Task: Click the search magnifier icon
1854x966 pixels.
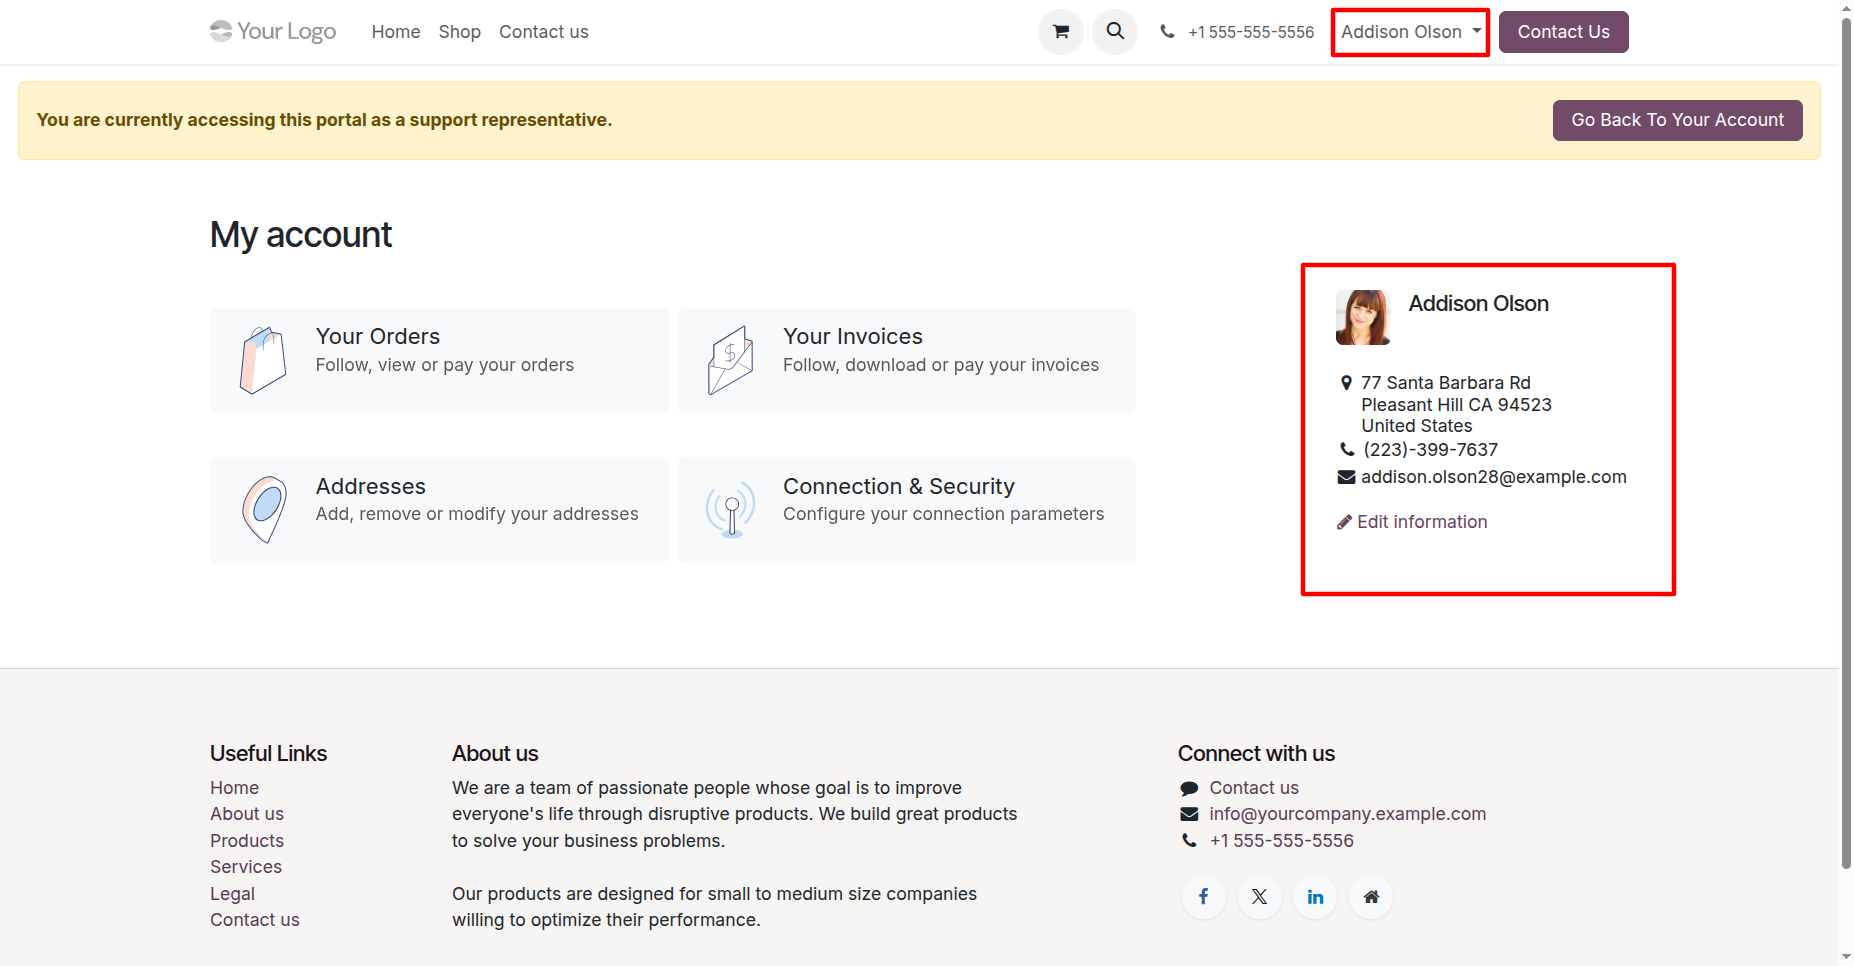Action: click(1115, 32)
